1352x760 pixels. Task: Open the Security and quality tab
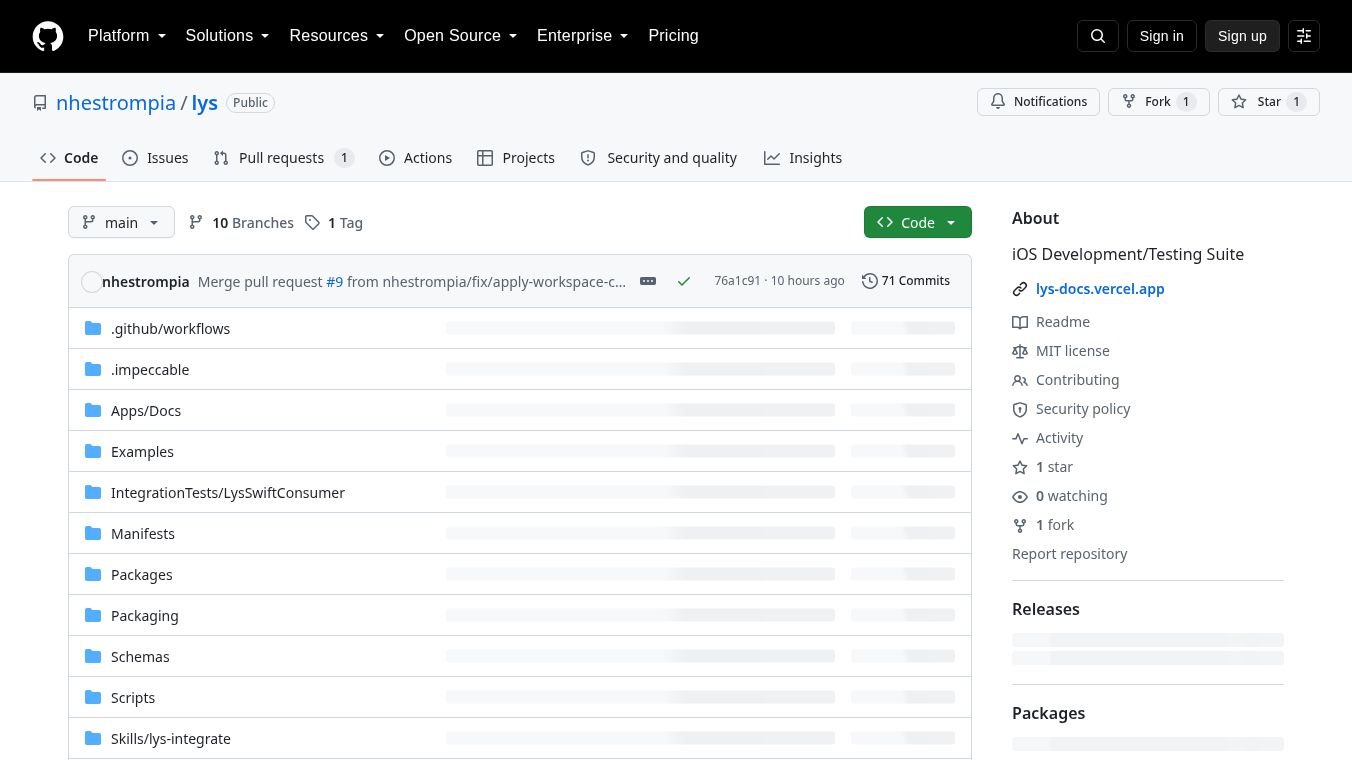tap(659, 158)
